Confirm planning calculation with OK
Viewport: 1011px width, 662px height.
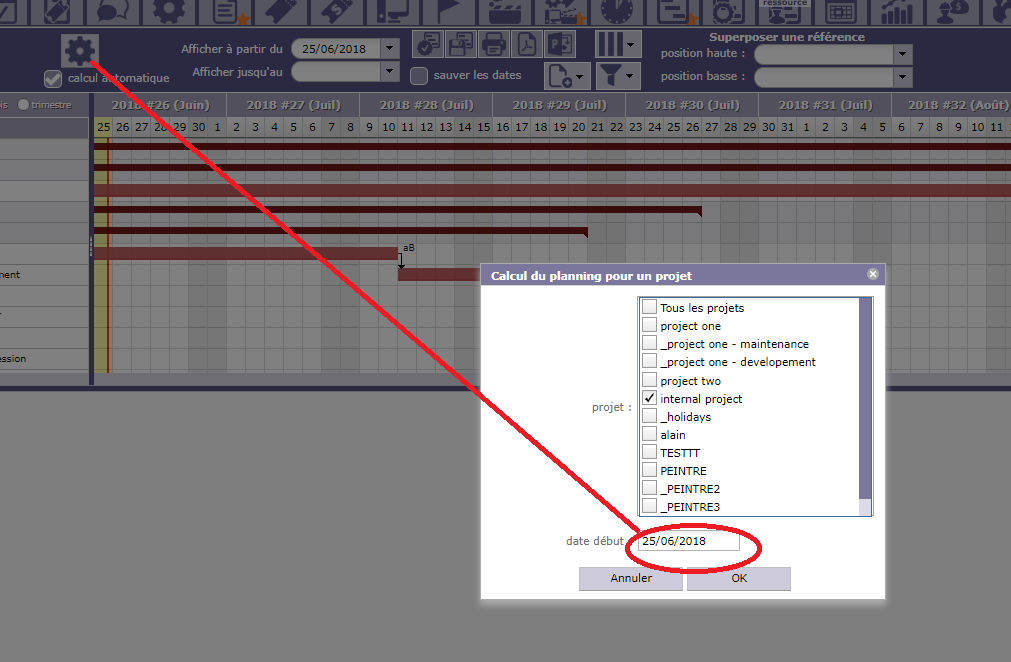pos(739,578)
